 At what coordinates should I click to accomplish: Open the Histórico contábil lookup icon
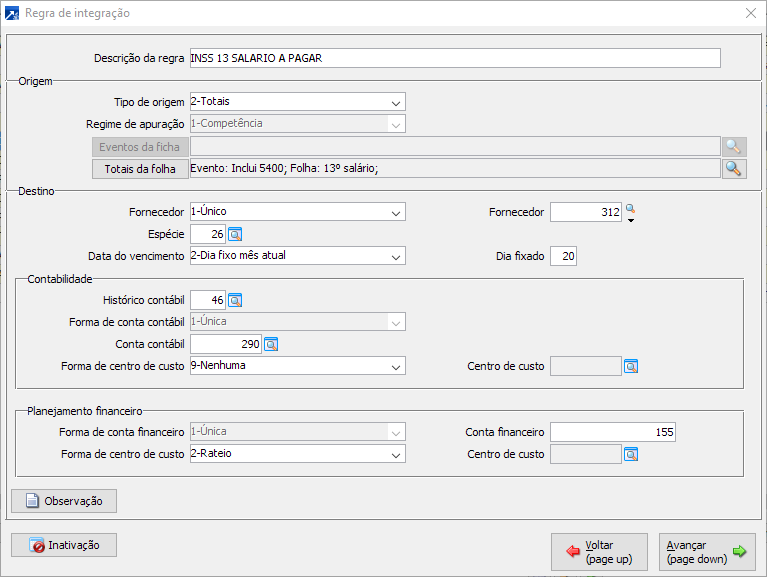pyautogui.click(x=235, y=300)
